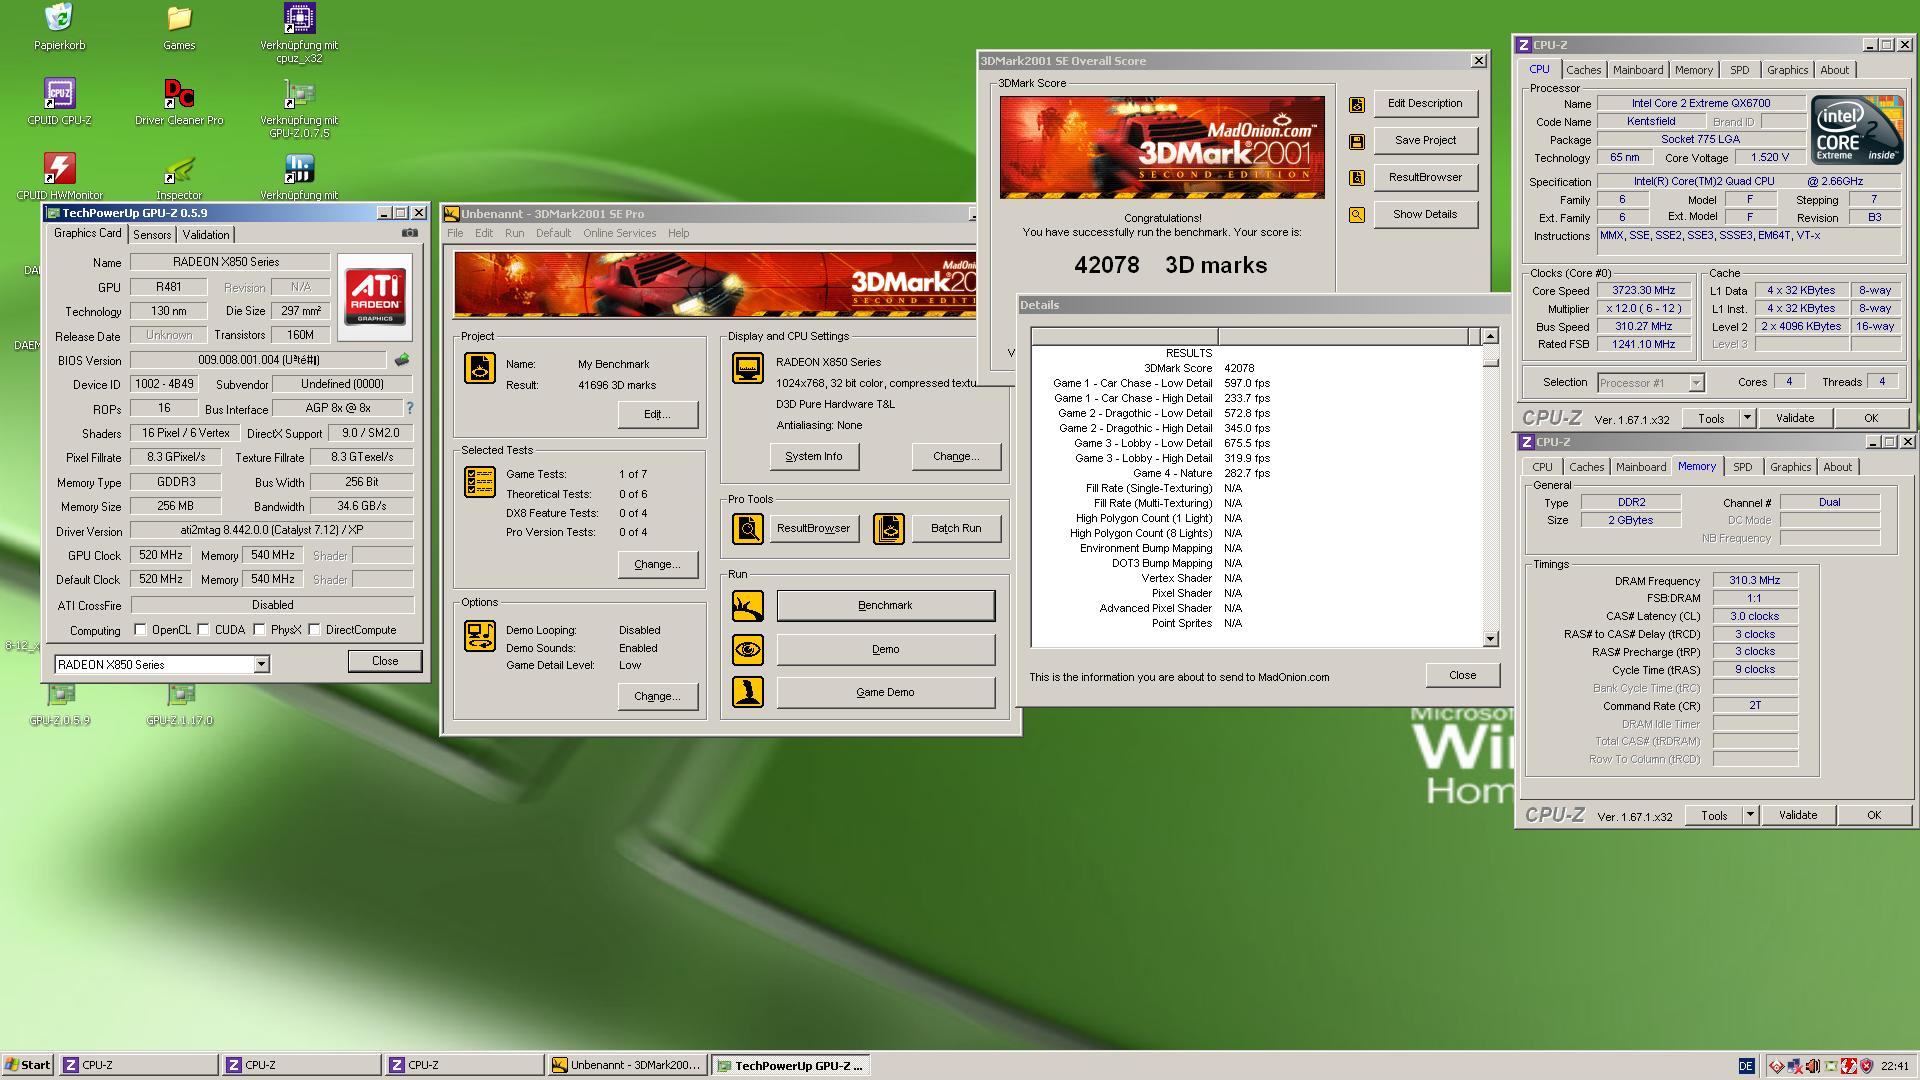Click System Info button
This screenshot has height=1080, width=1920.
point(814,456)
